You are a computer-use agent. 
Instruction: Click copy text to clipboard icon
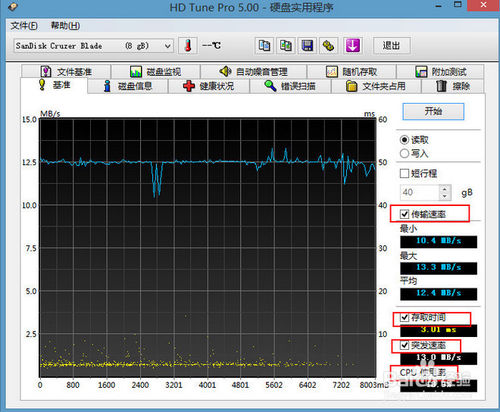click(264, 45)
